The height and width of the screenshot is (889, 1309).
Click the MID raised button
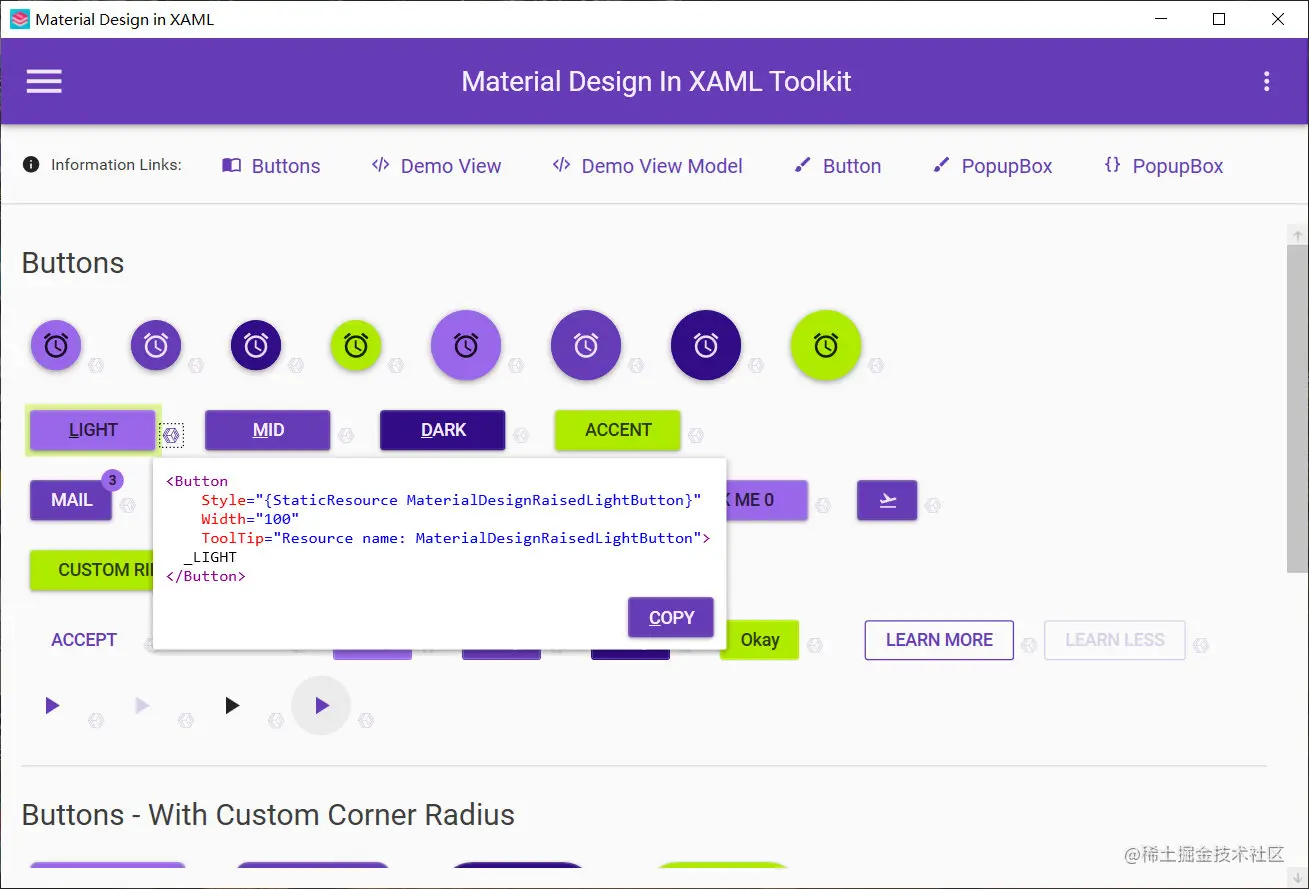click(x=268, y=430)
